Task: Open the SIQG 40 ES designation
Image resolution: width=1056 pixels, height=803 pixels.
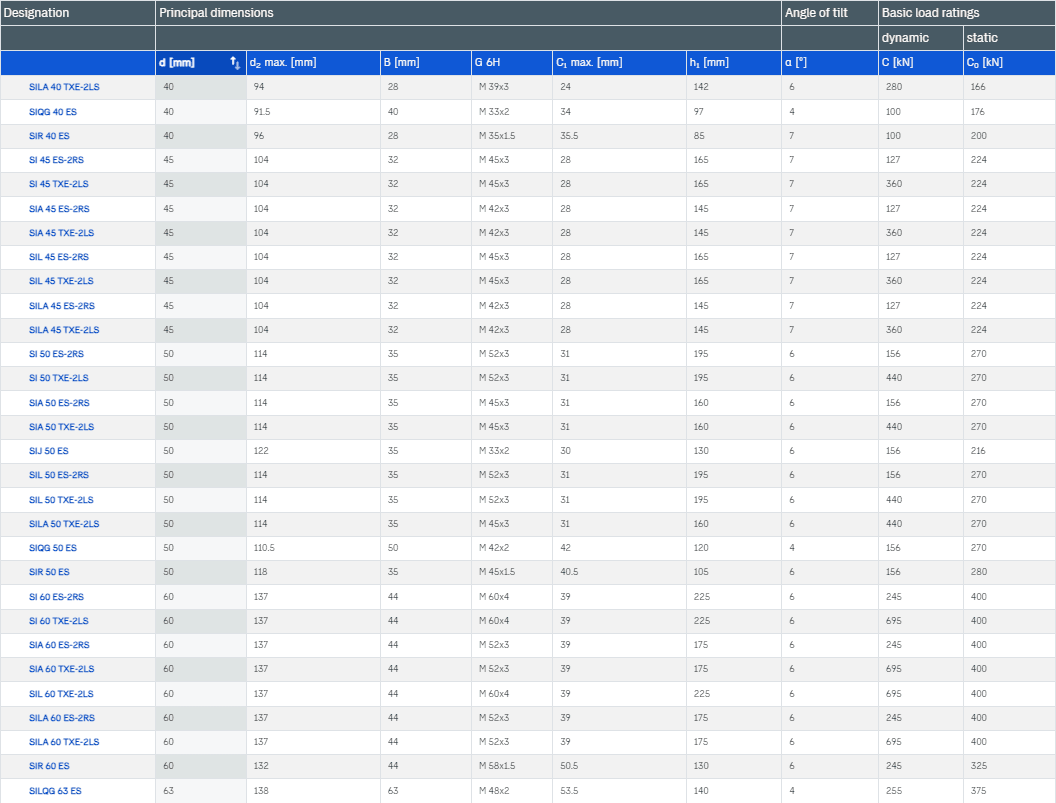Action: (55, 111)
